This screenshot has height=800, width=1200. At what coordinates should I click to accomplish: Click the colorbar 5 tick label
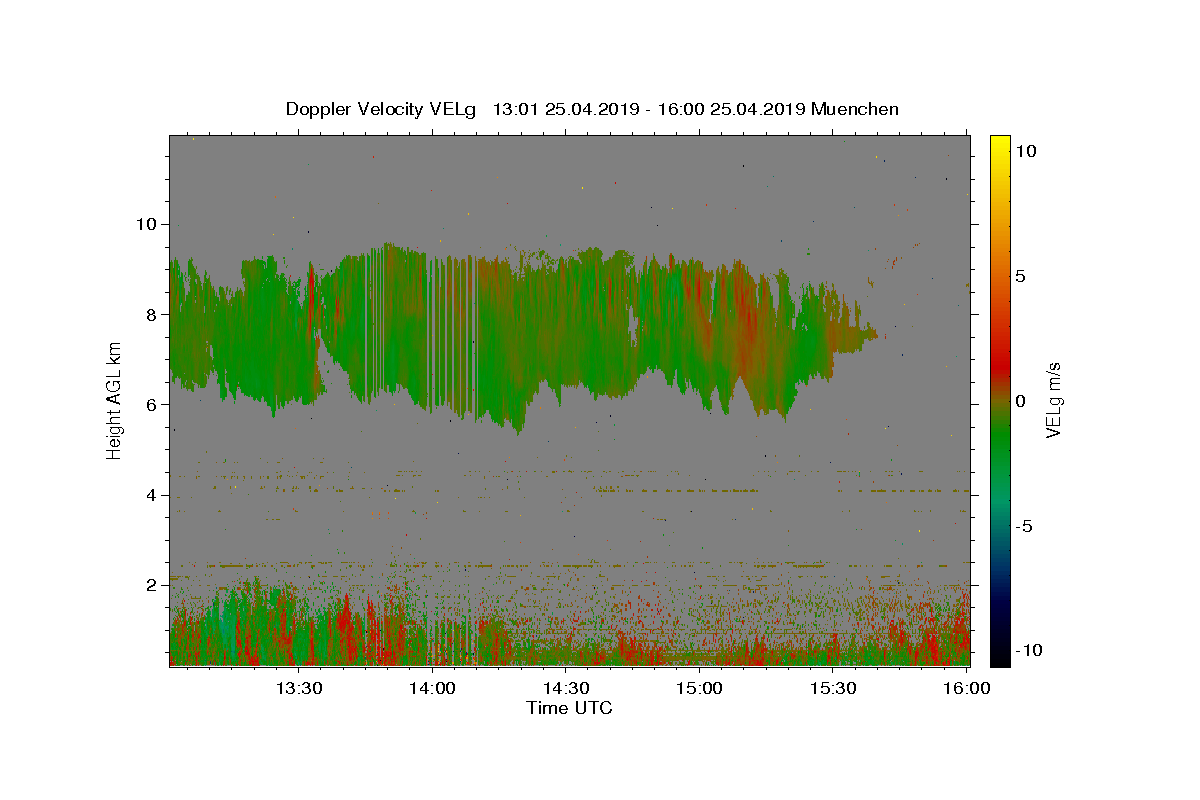tap(1019, 276)
